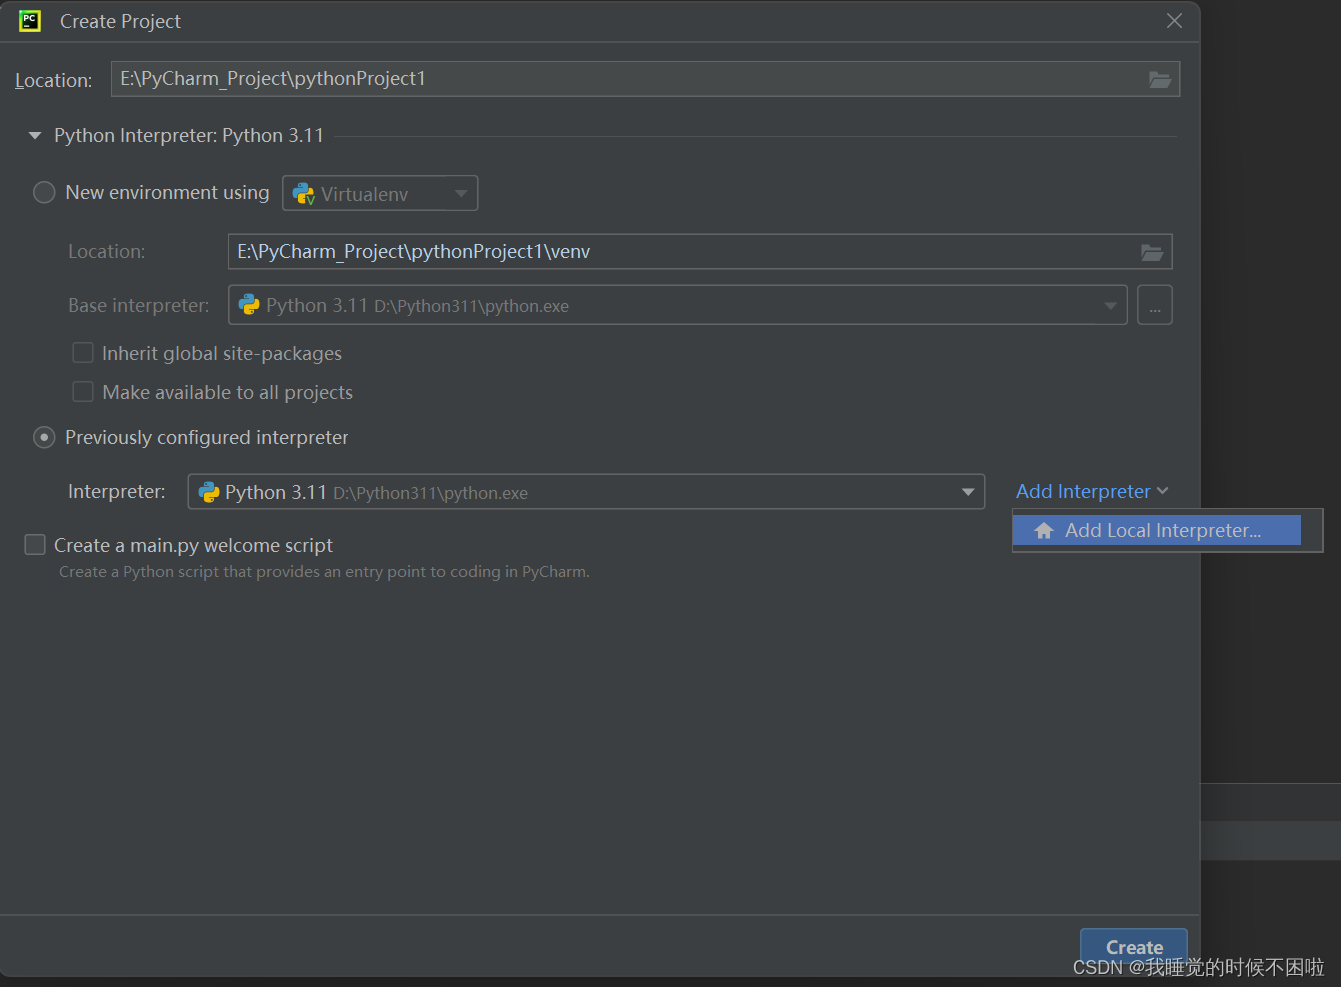Browse folder for project Location field
1341x987 pixels.
1159,79
